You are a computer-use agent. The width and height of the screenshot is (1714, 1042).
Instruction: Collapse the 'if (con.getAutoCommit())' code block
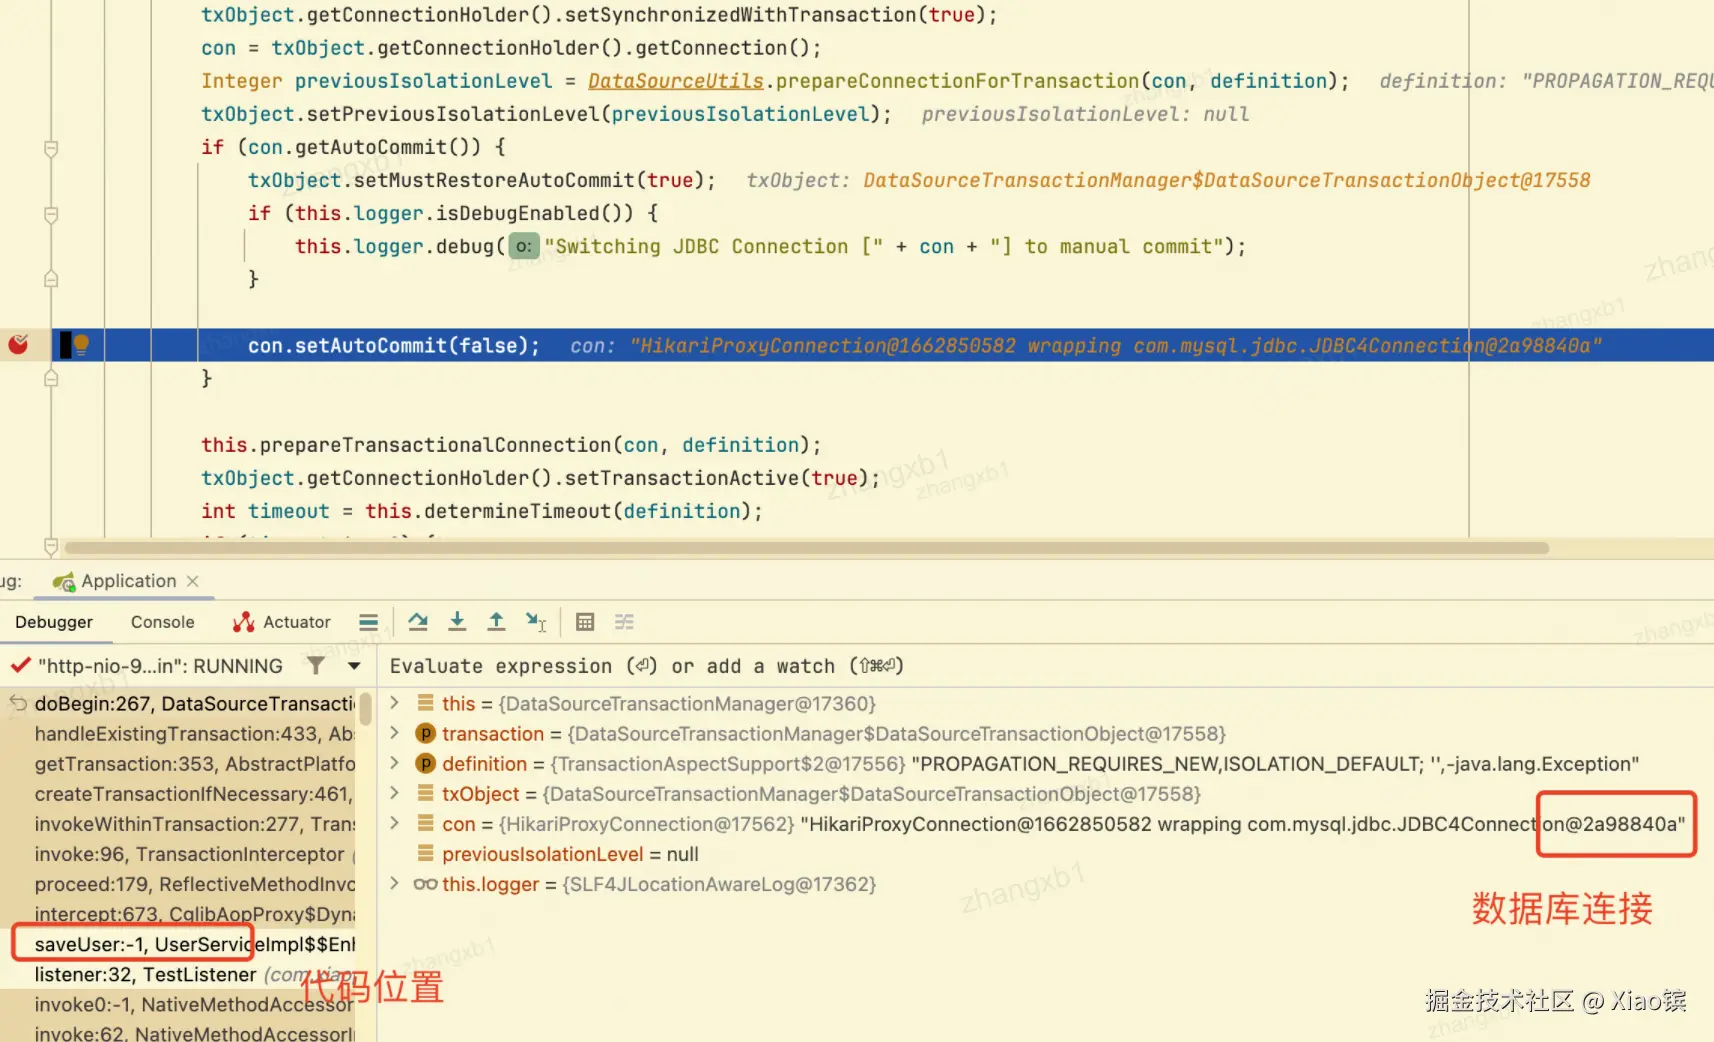(x=51, y=149)
